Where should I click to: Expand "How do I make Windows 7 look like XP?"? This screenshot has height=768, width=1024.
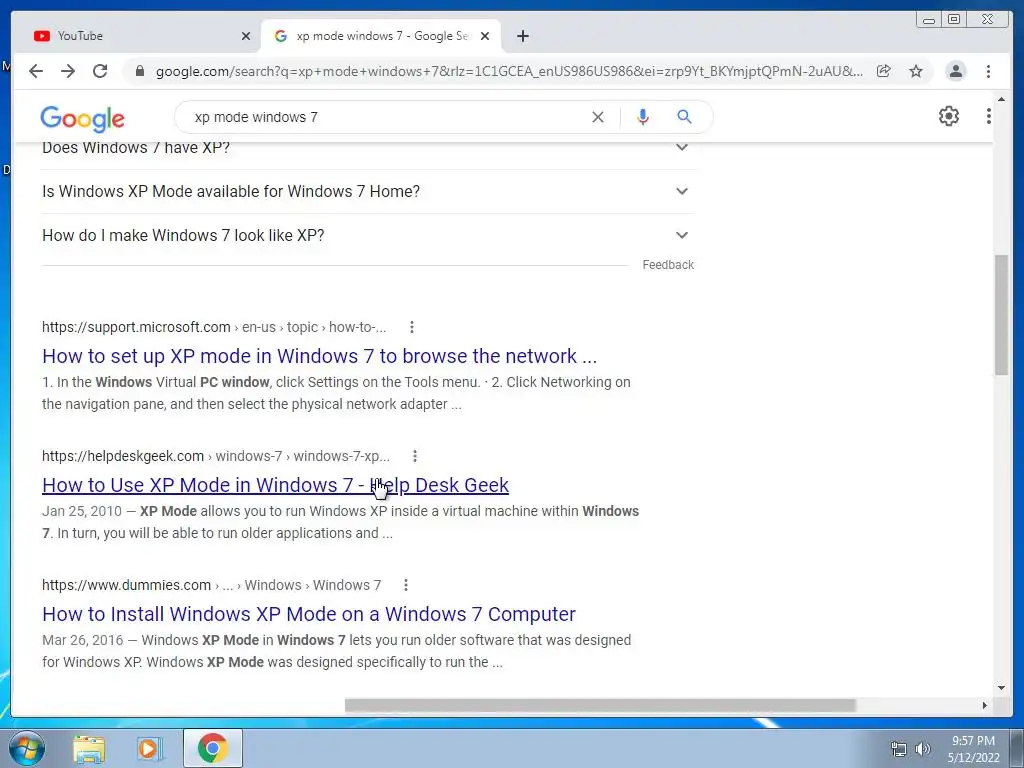click(366, 235)
